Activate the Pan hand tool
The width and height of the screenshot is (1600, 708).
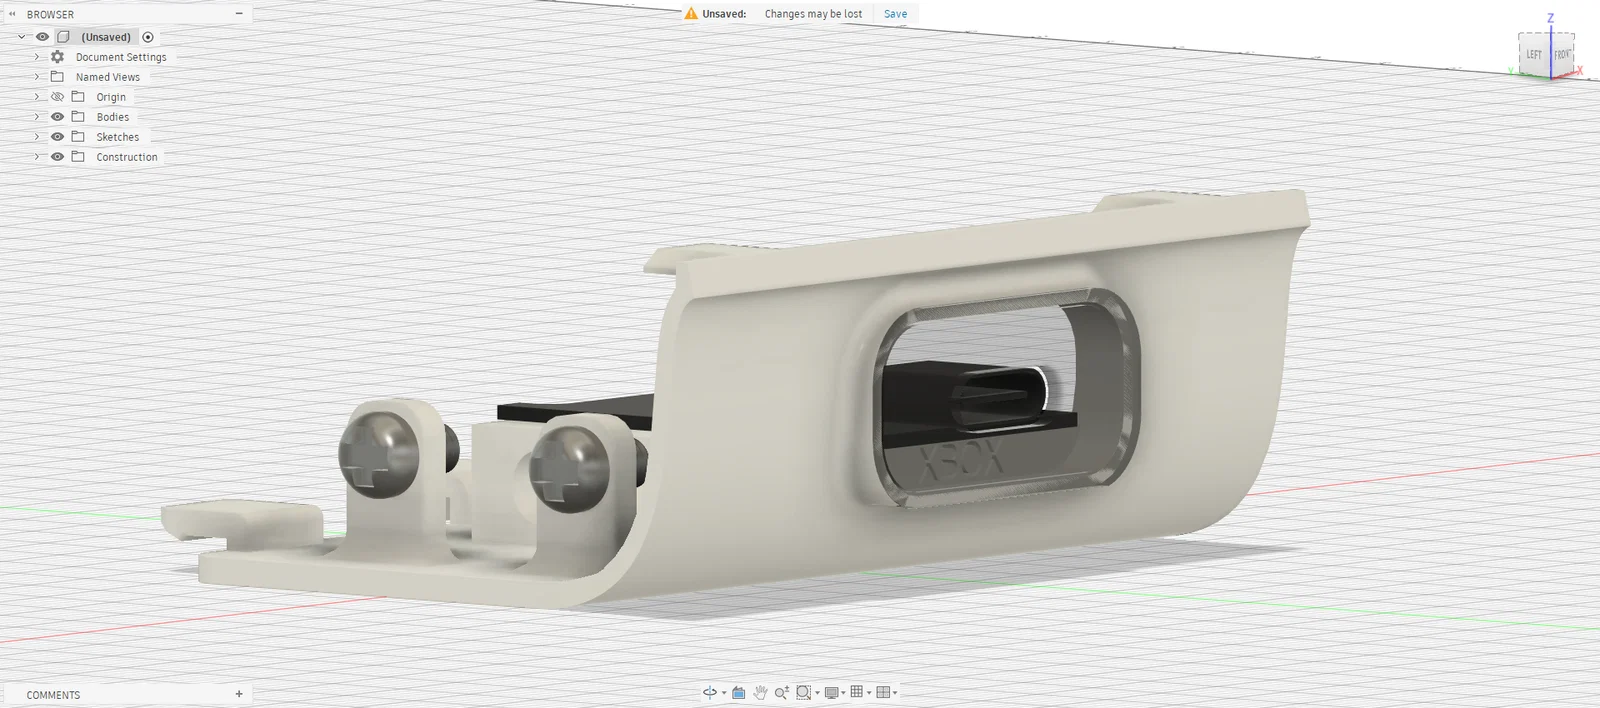pyautogui.click(x=760, y=692)
